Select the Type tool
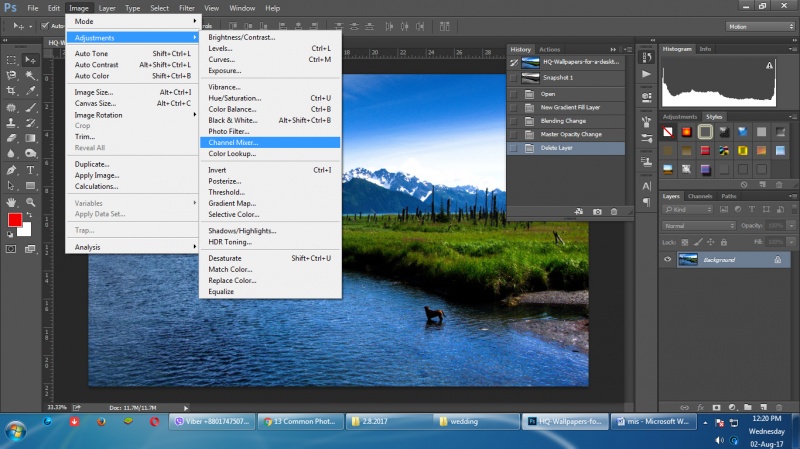The width and height of the screenshot is (800, 449). 31,170
